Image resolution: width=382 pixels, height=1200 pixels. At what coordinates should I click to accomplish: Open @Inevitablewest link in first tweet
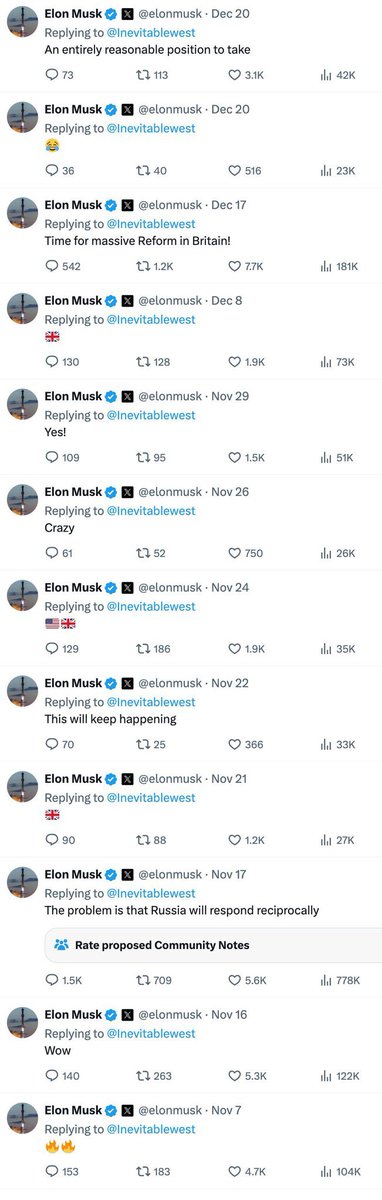coord(151,33)
